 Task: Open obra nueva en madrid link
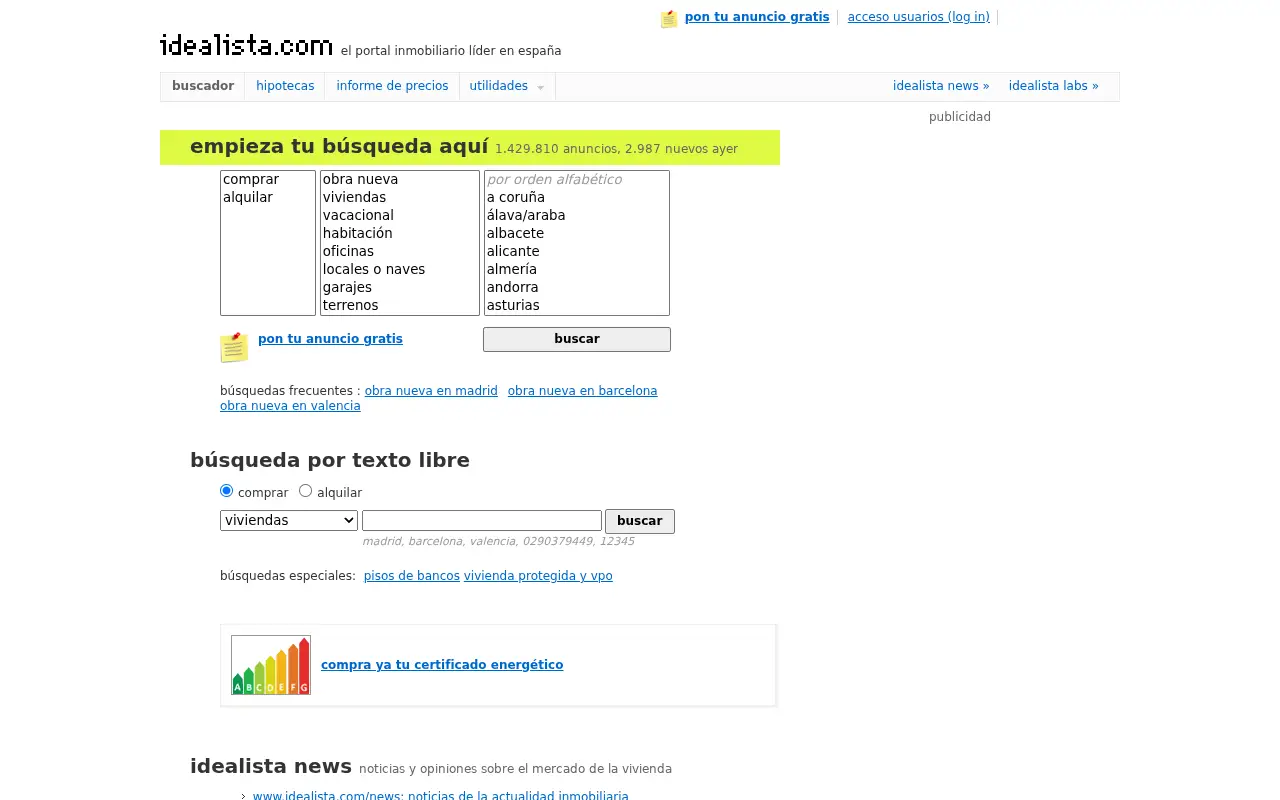[431, 391]
